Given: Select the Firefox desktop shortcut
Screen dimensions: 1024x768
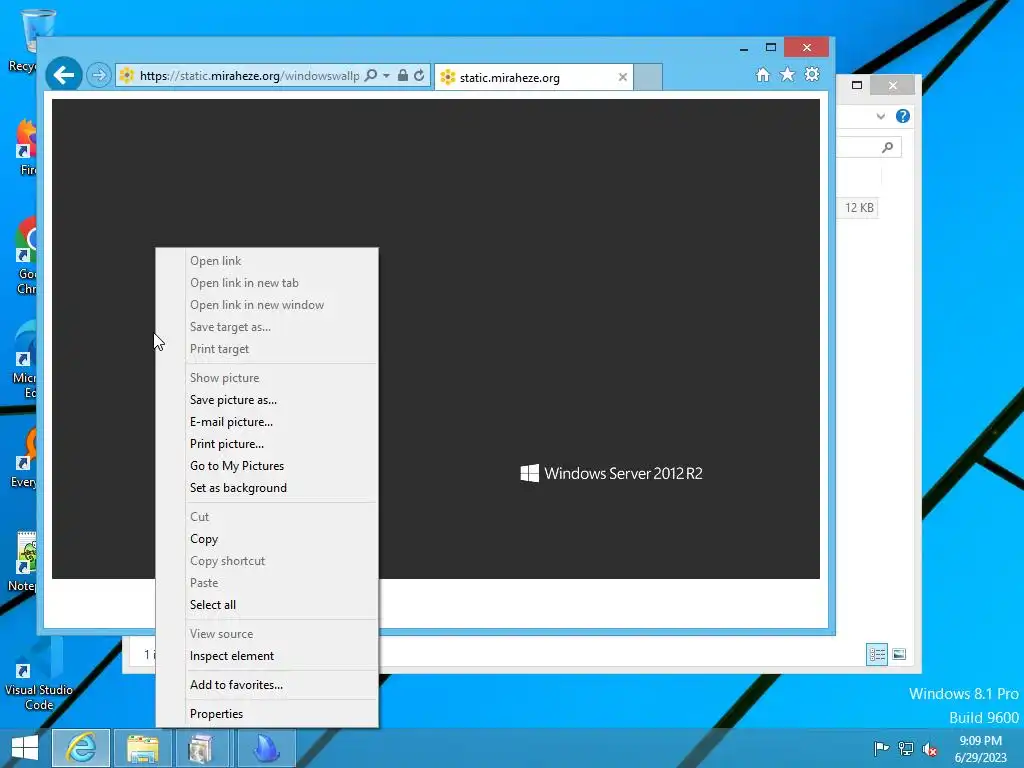Looking at the screenshot, I should [26, 147].
